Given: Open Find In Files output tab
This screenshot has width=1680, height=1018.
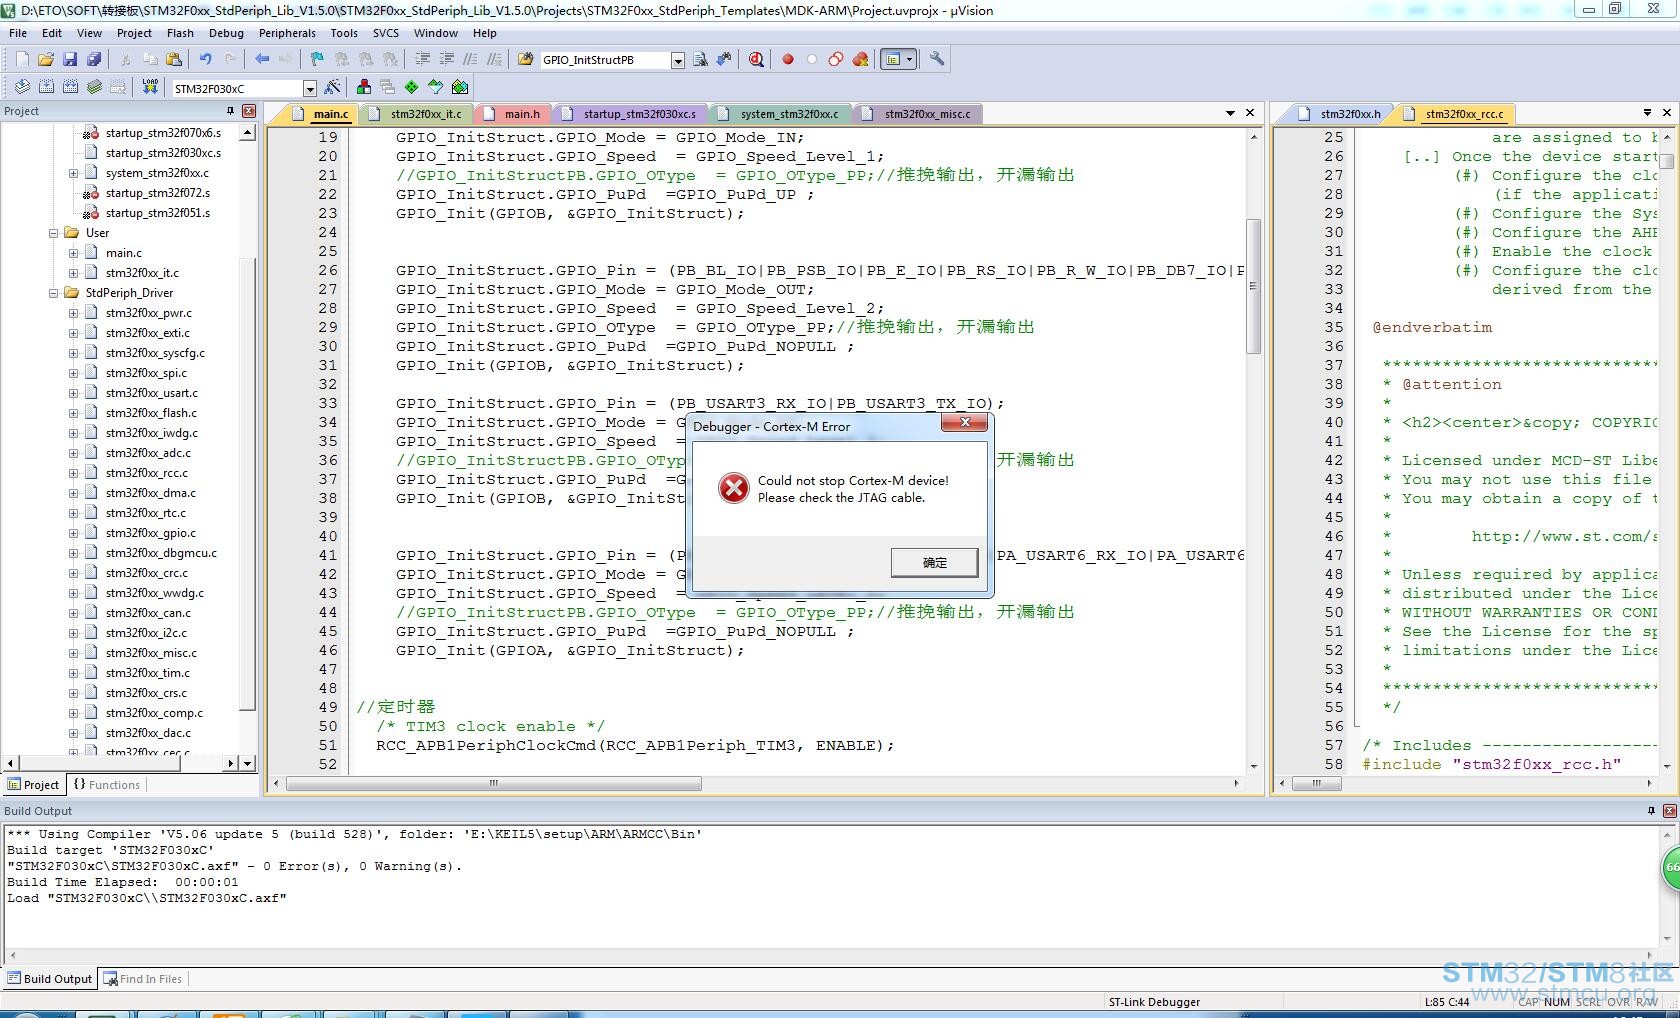Looking at the screenshot, I should coord(144,979).
